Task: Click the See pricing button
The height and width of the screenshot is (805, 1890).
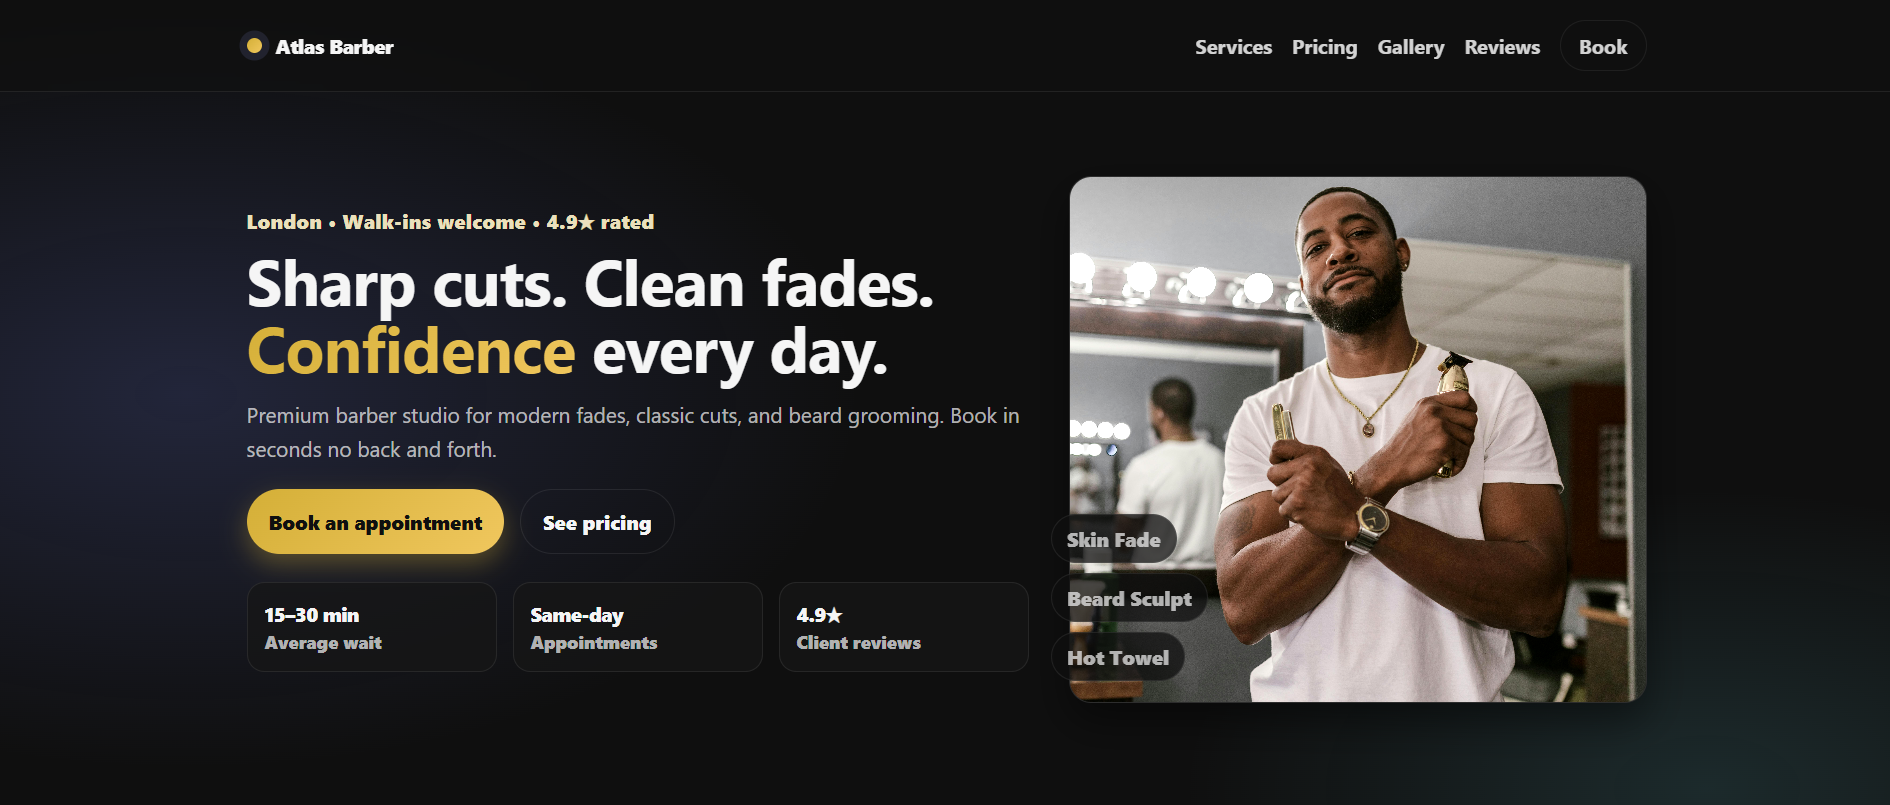Action: (597, 522)
